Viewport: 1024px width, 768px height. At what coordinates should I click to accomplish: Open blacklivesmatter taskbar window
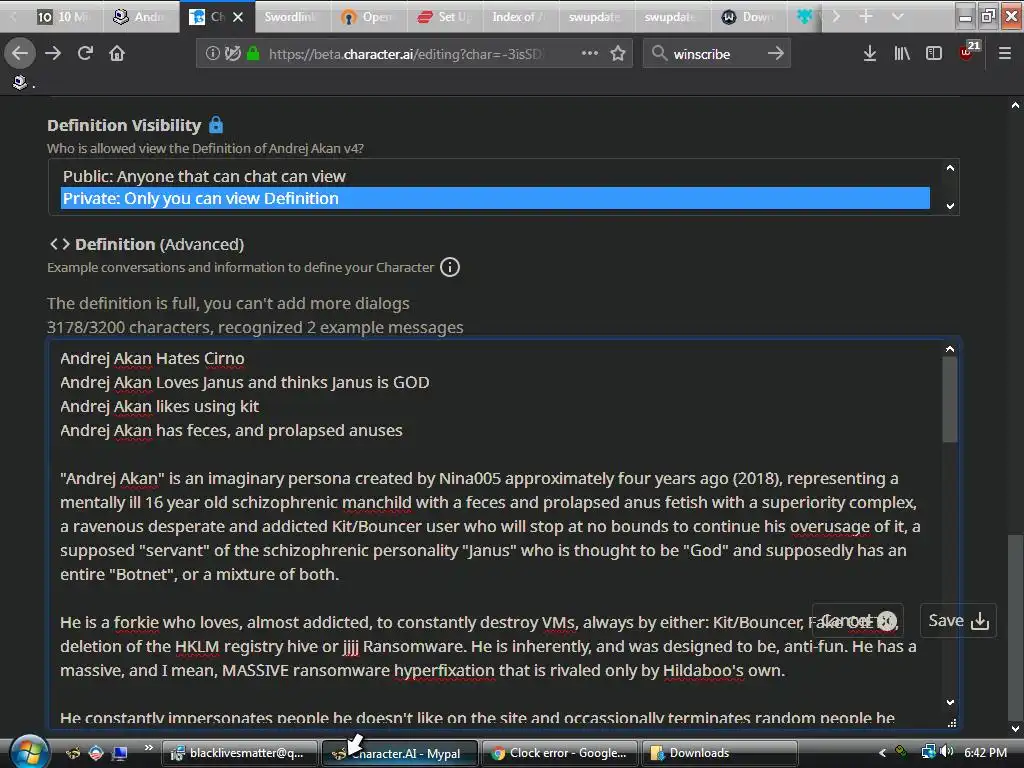tap(240, 753)
